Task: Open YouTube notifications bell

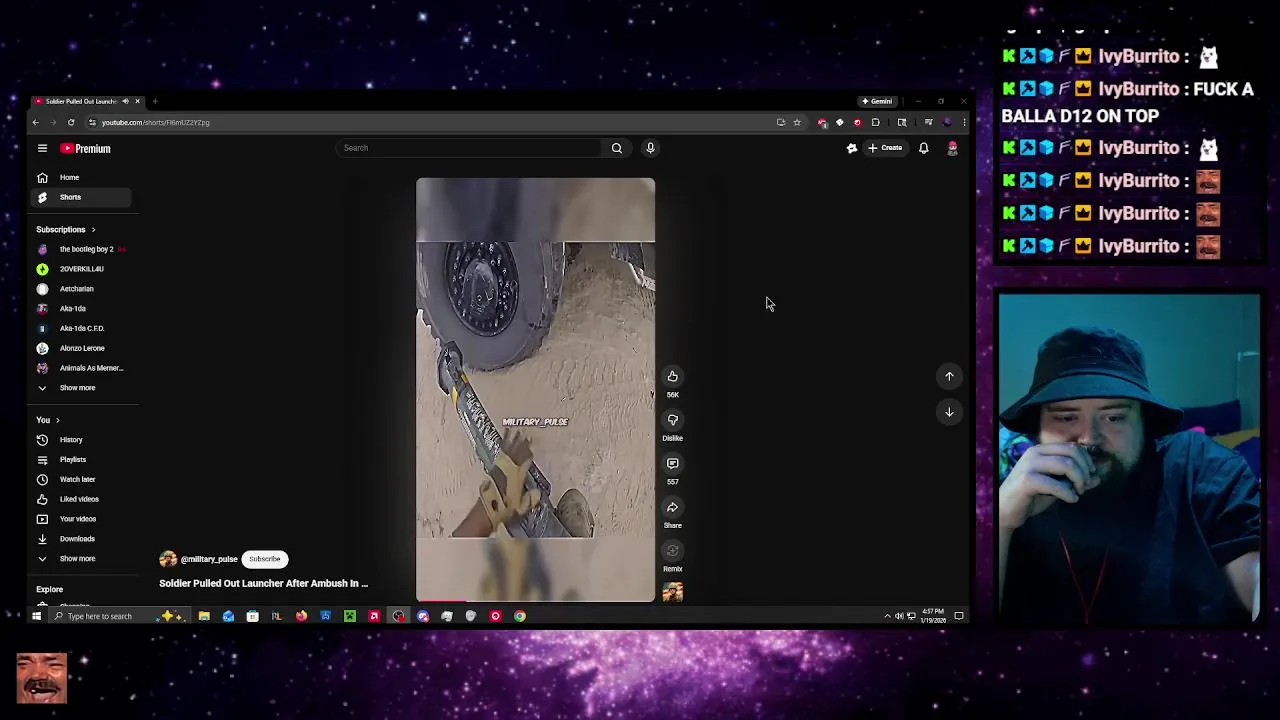Action: click(x=924, y=148)
